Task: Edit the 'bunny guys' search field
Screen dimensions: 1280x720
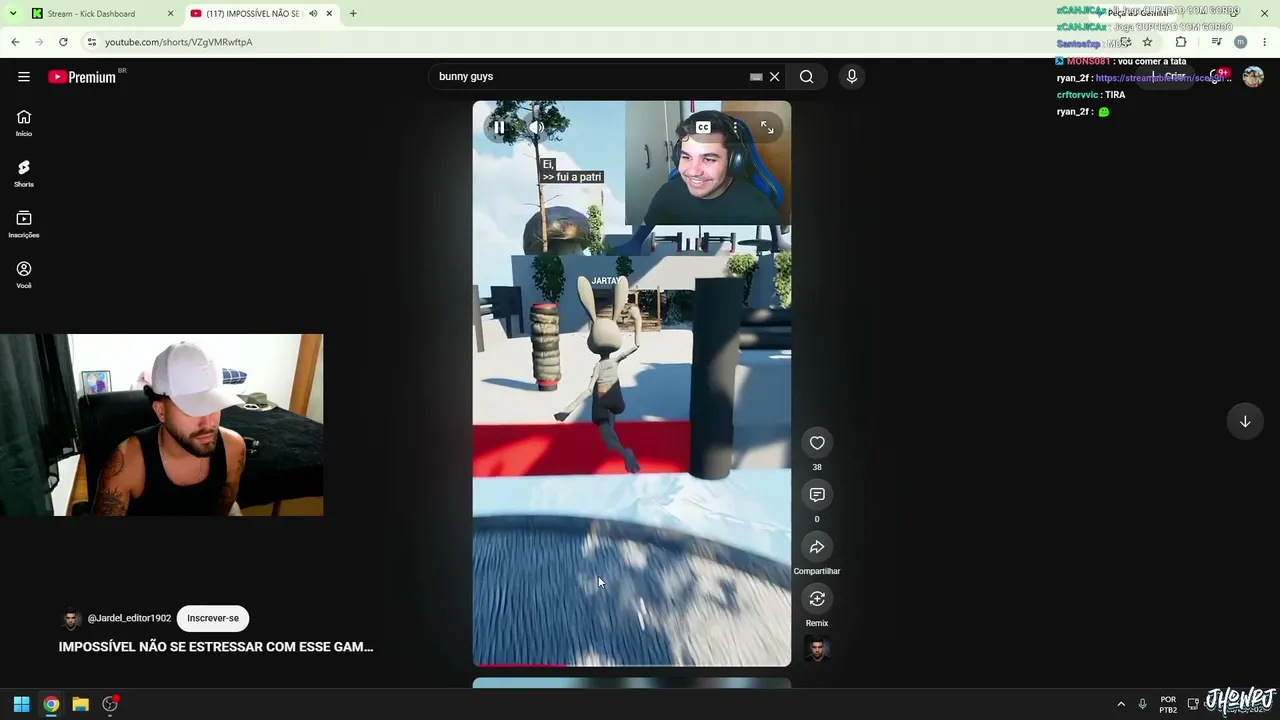Action: pyautogui.click(x=590, y=77)
